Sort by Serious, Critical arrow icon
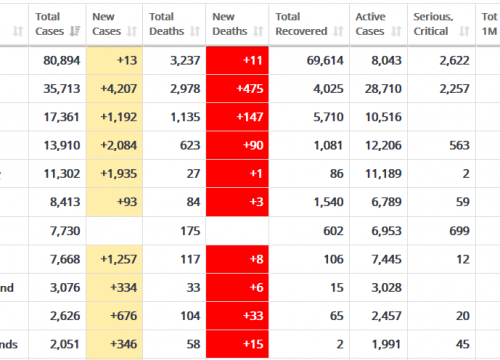Screen dimensions: 500x360 (464, 31)
